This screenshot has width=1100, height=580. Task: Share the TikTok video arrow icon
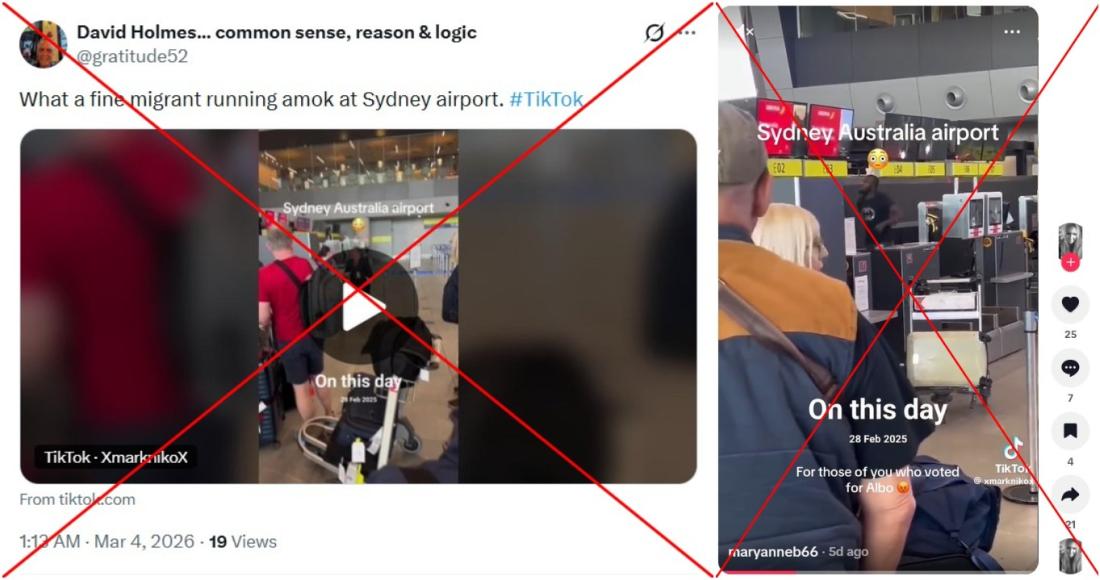point(1070,495)
